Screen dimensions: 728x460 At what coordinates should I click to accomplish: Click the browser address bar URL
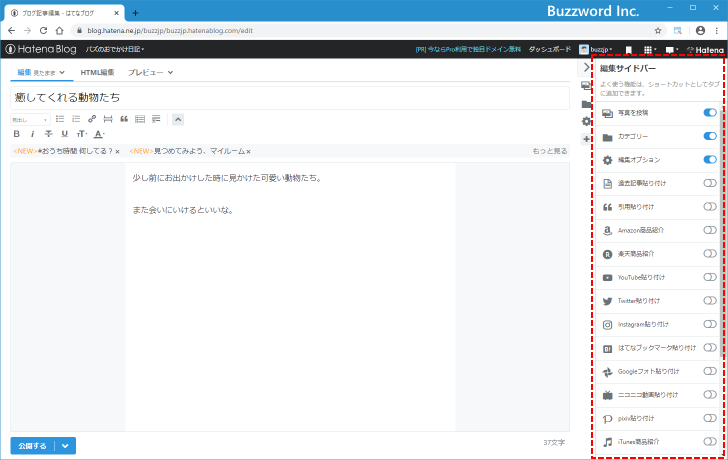click(x=170, y=31)
